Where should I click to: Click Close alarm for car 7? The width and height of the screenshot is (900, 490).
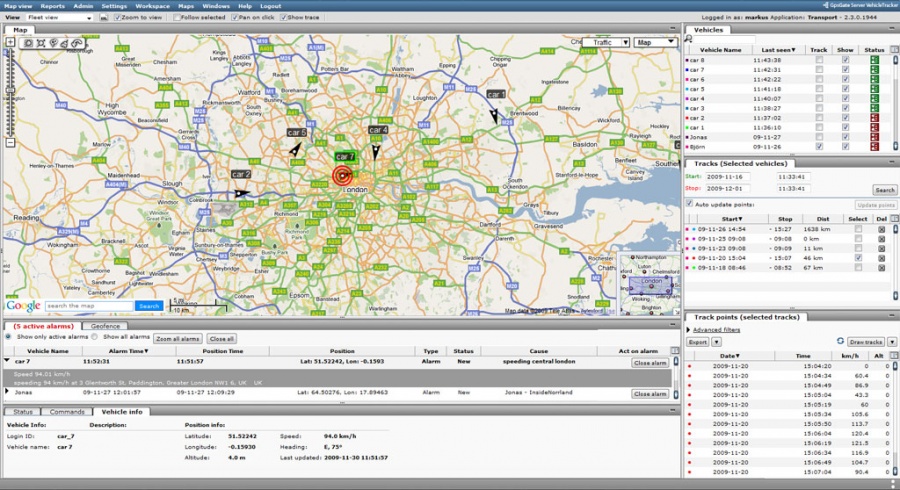(x=650, y=363)
